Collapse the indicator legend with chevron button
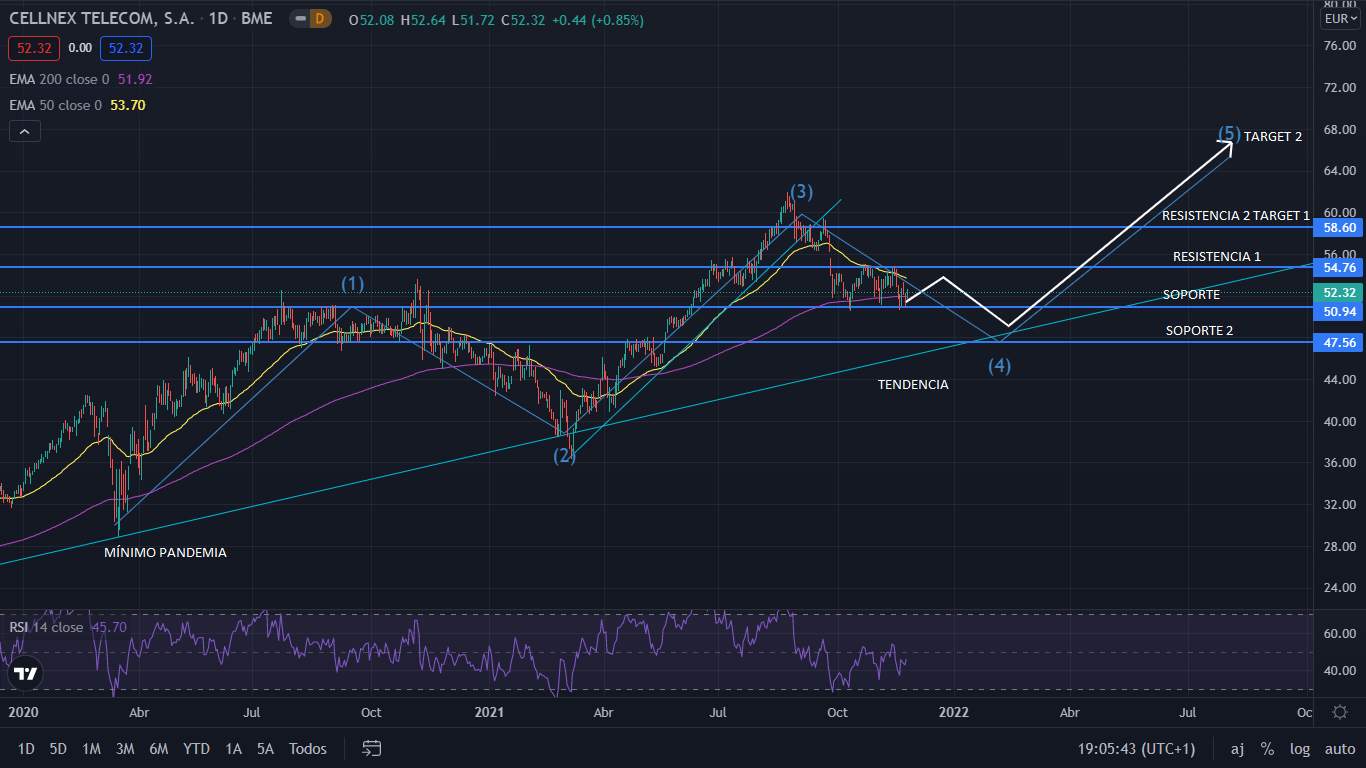1366x768 pixels. (25, 131)
